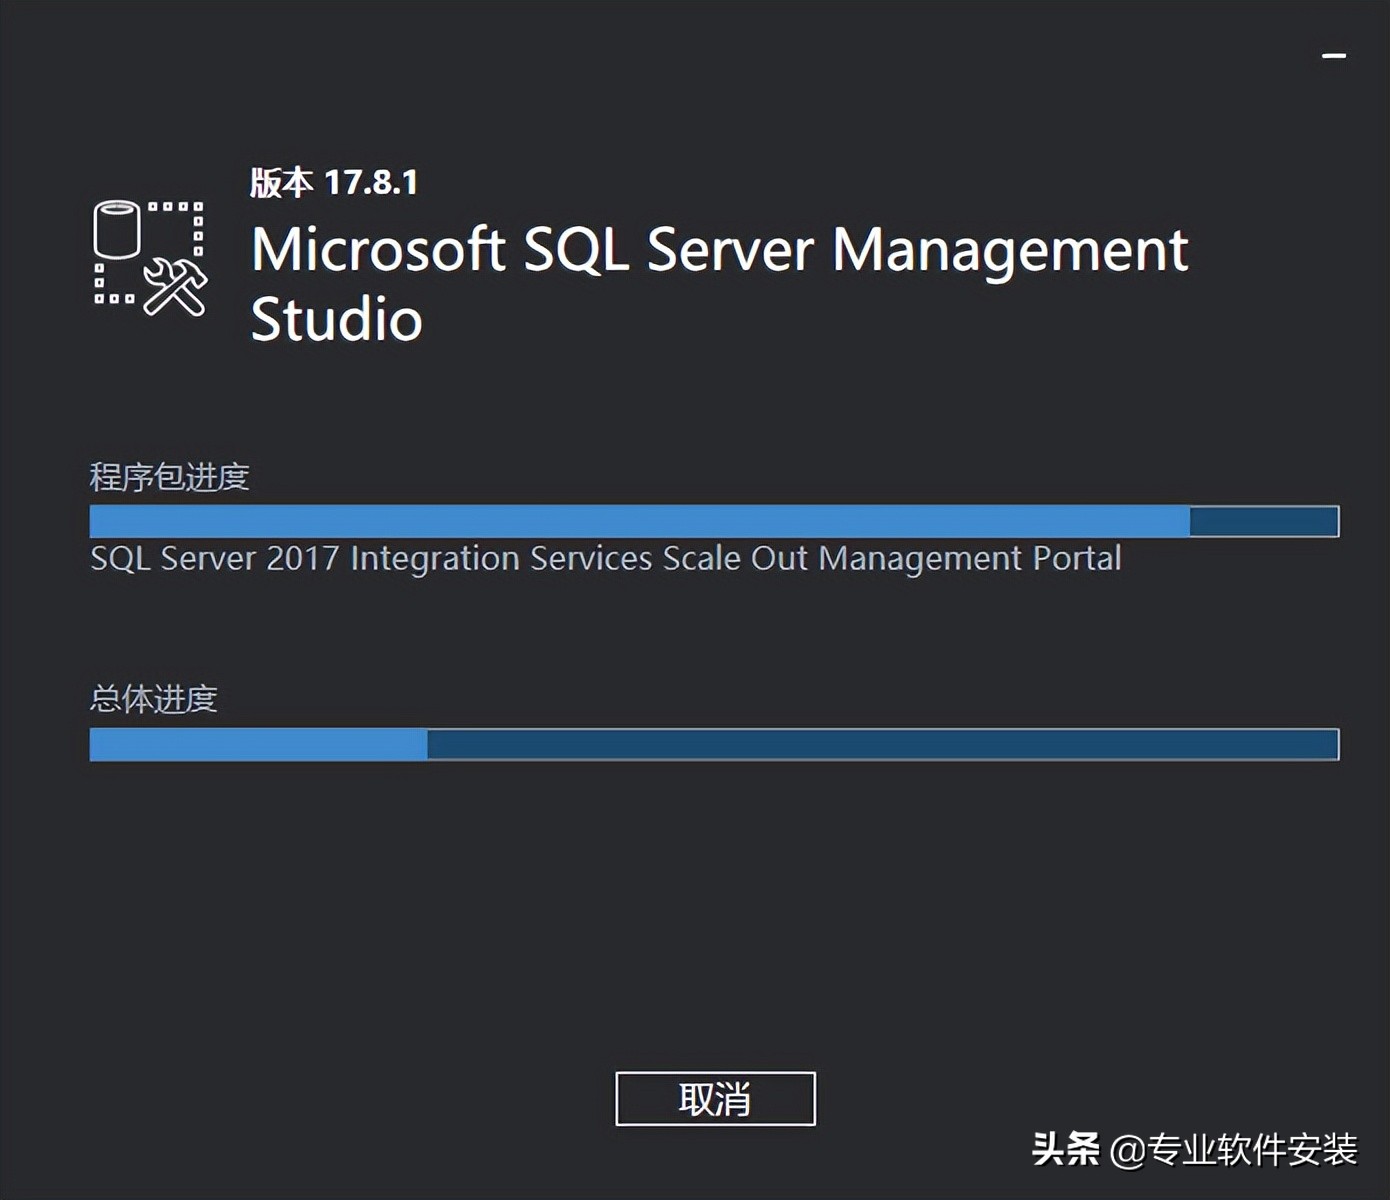The image size is (1390, 1200).
Task: Click the word Microsoft in the title
Action: coord(378,249)
